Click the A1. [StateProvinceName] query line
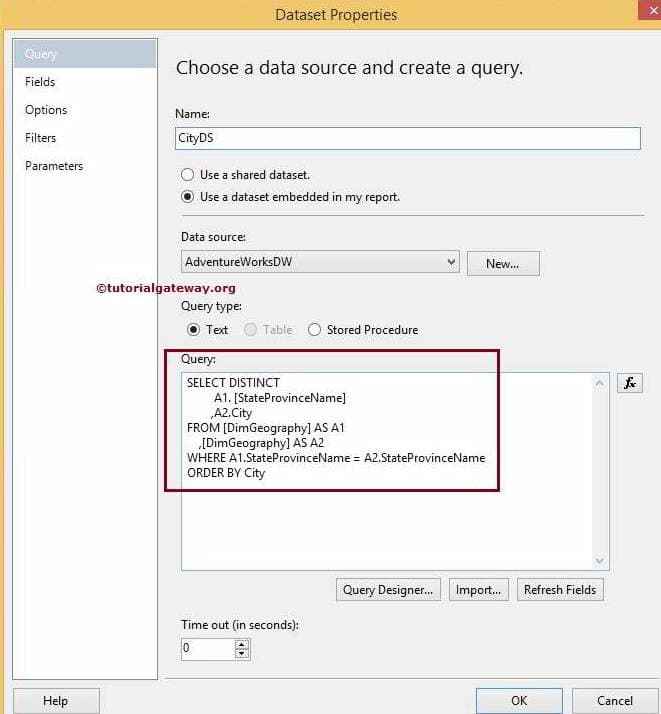 [280, 398]
